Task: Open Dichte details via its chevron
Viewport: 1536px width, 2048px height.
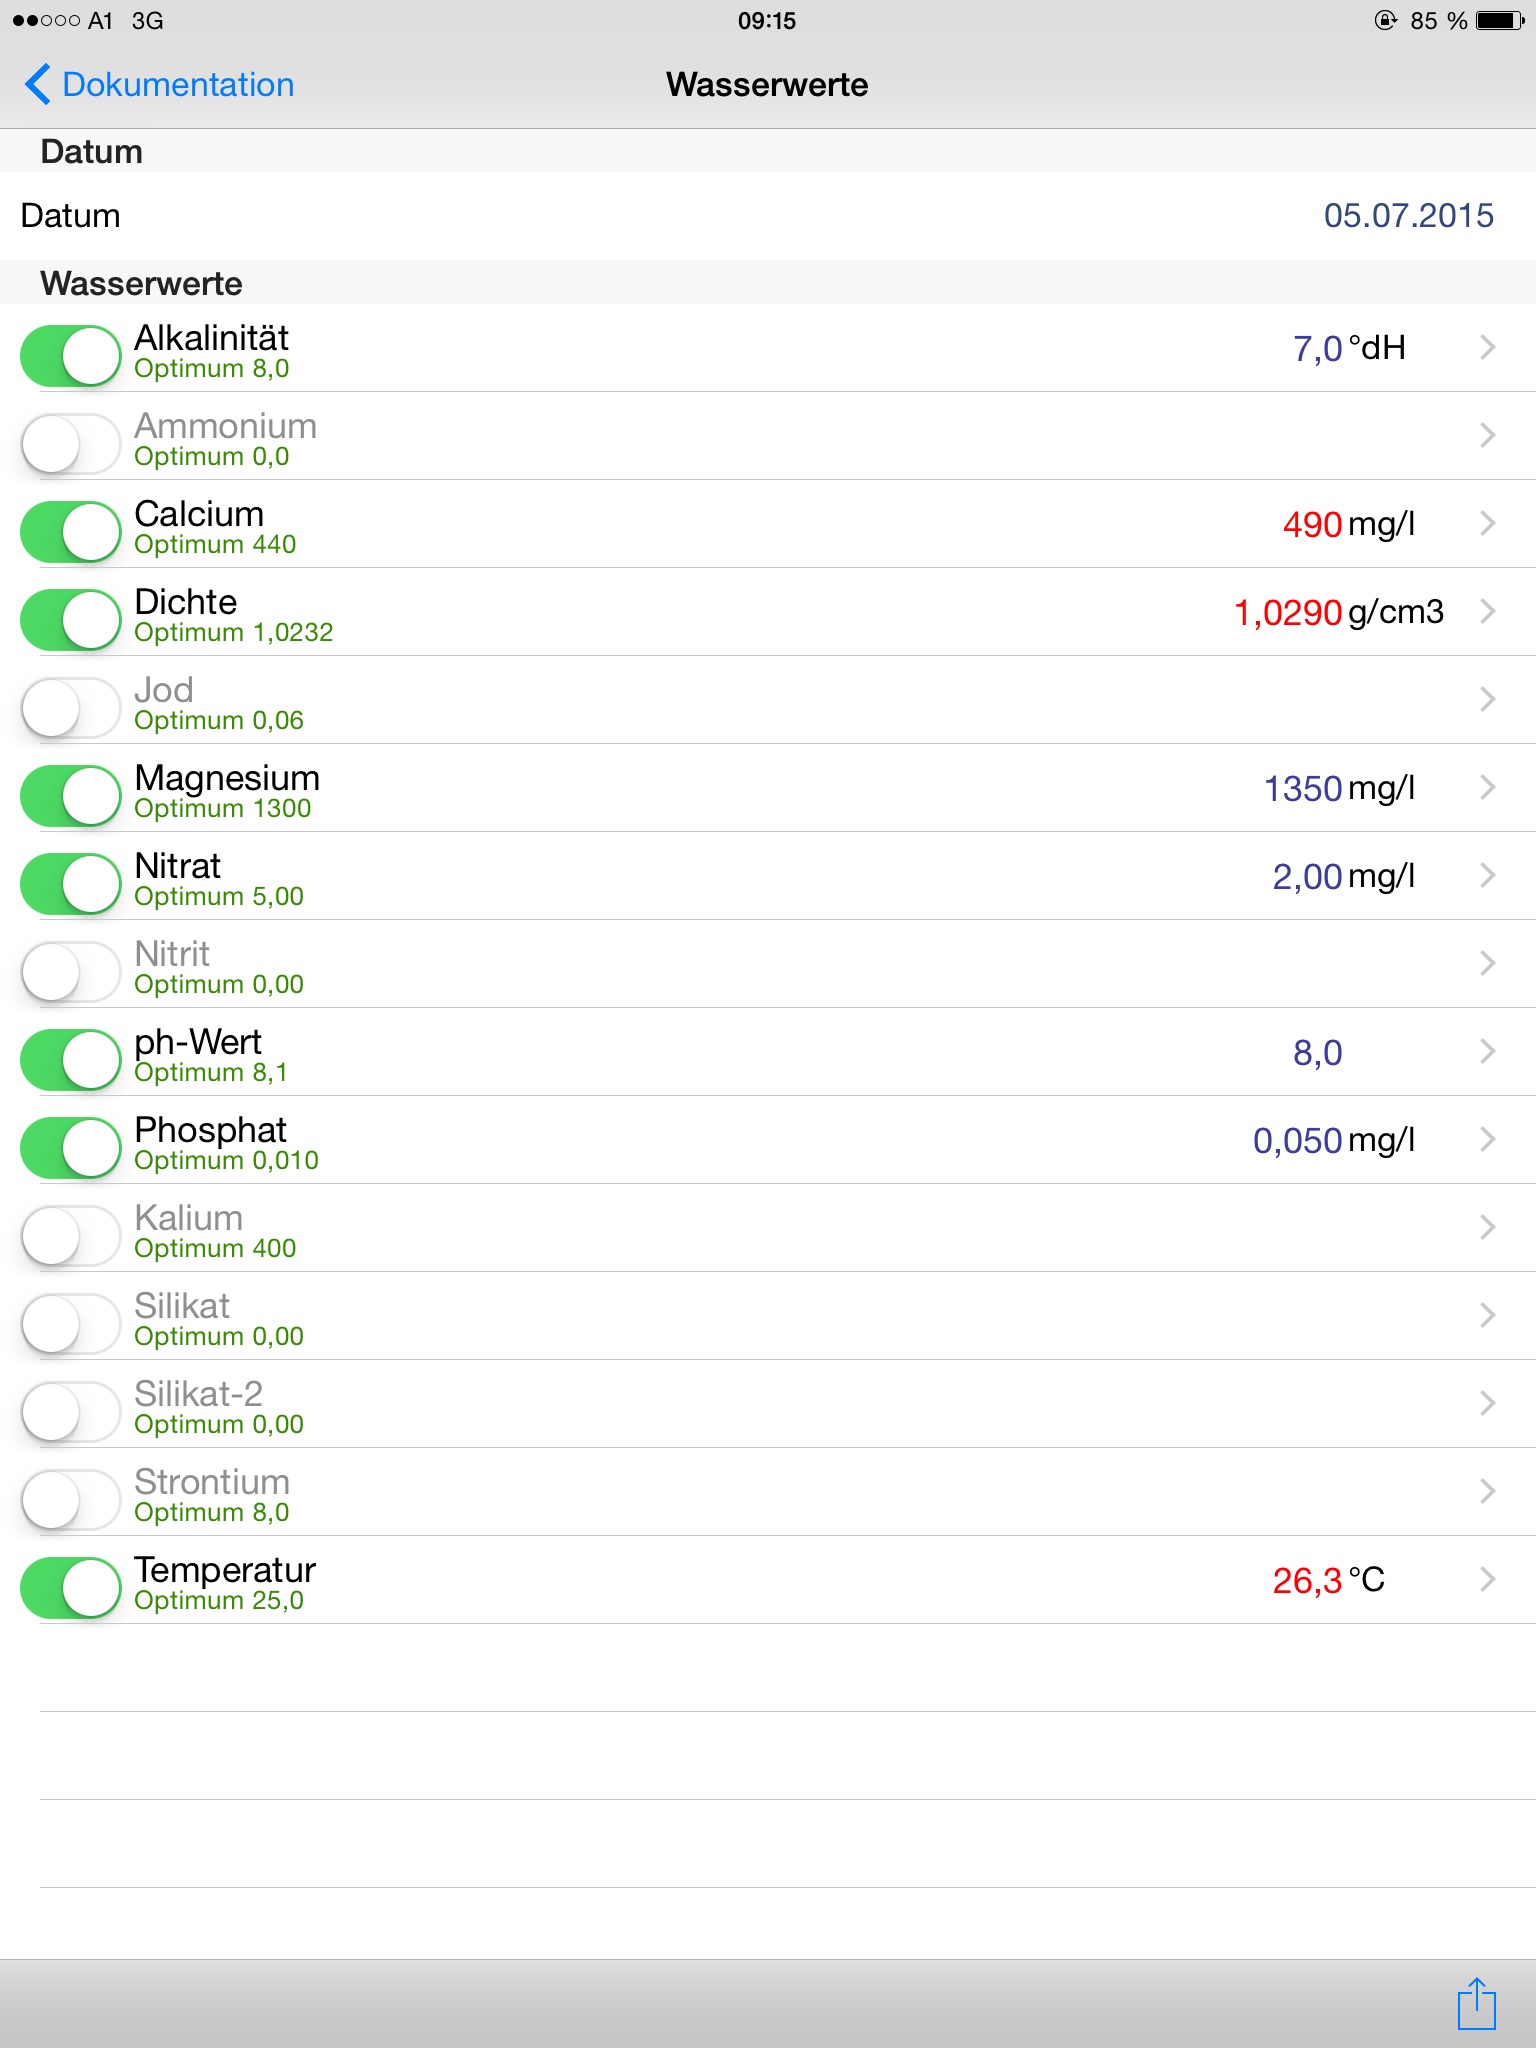Action: pyautogui.click(x=1487, y=611)
